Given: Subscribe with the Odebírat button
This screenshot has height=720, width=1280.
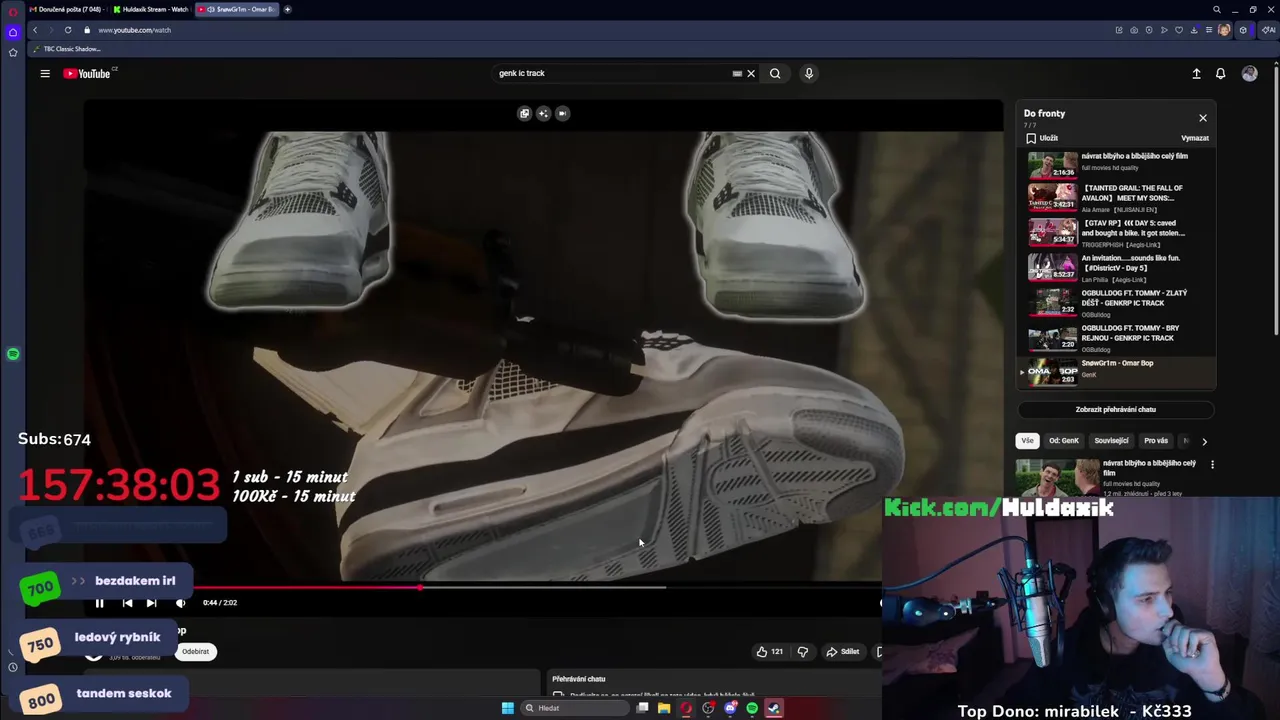Looking at the screenshot, I should coord(195,651).
